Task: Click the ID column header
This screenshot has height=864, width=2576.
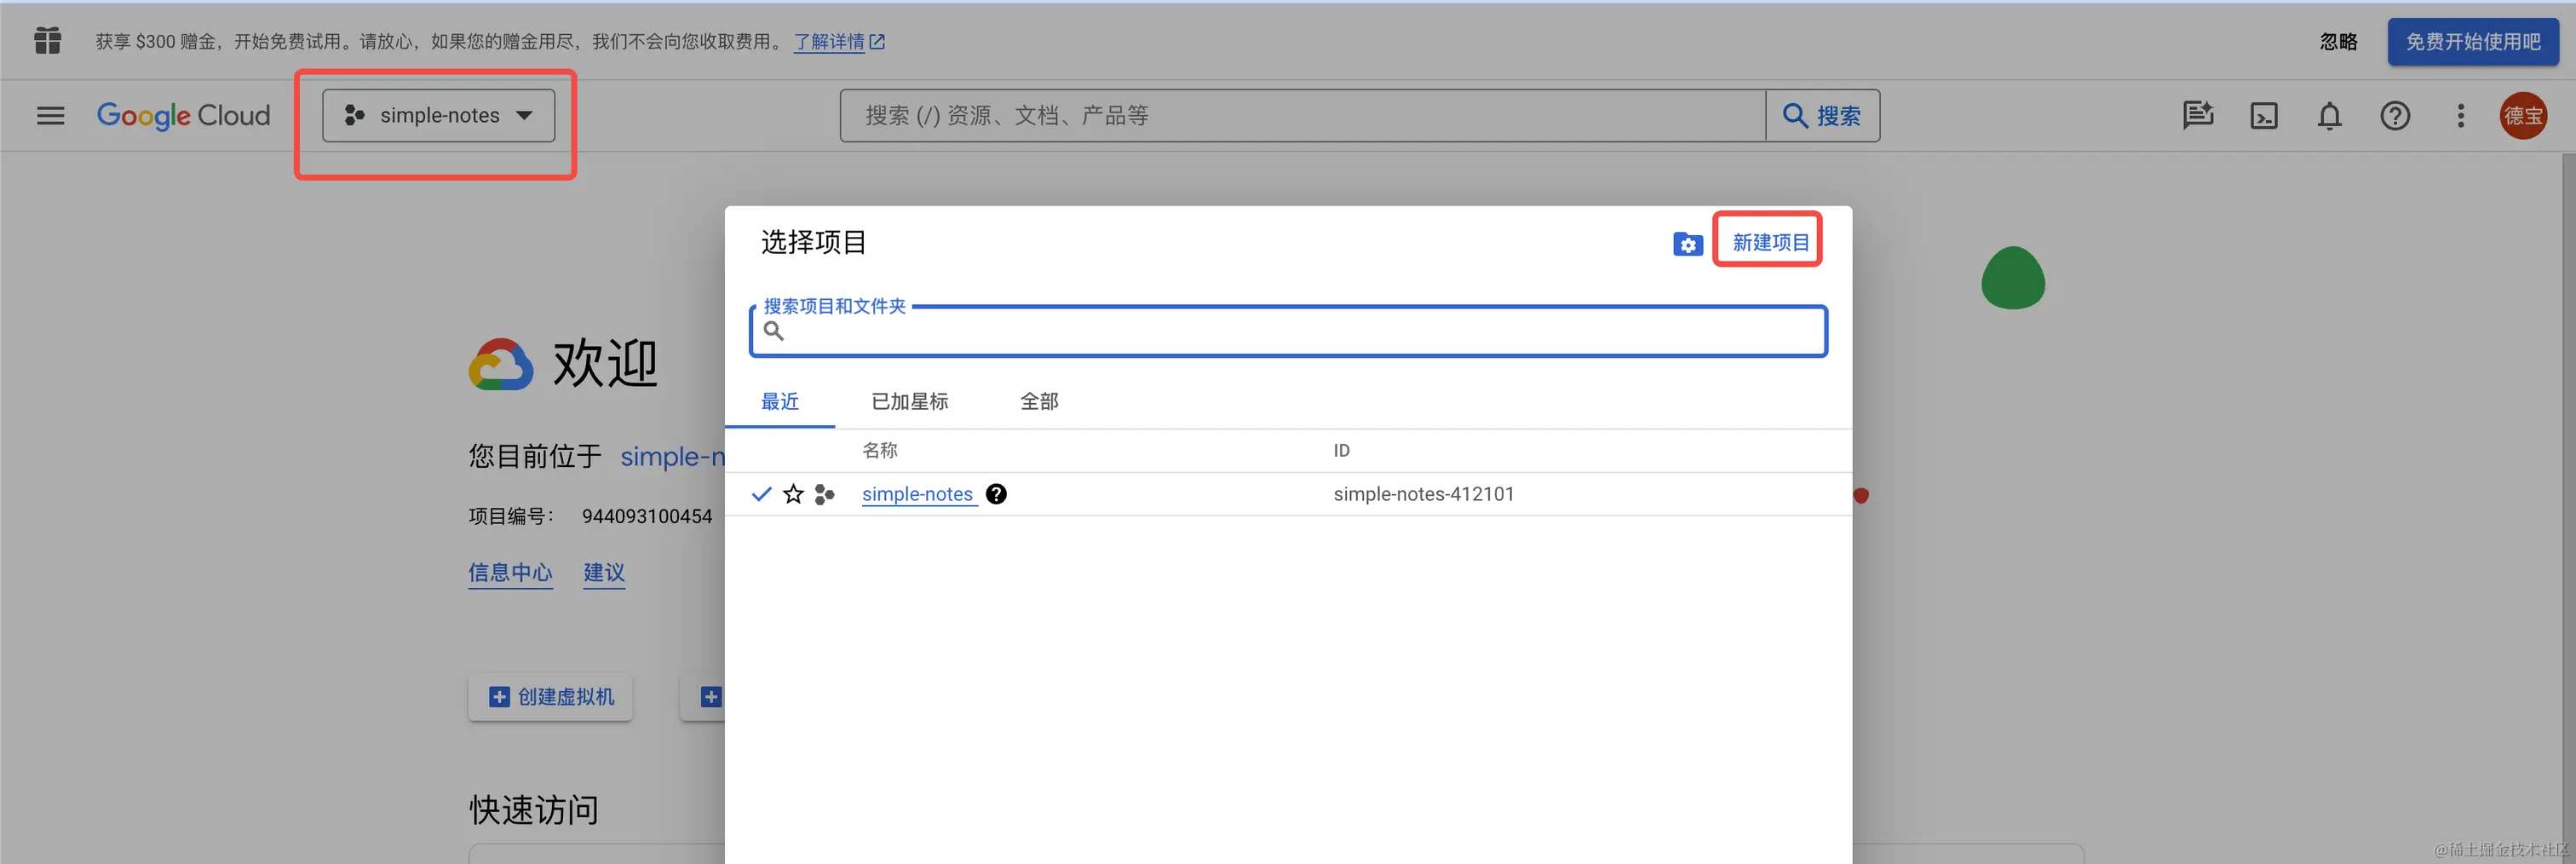Action: tap(1341, 451)
